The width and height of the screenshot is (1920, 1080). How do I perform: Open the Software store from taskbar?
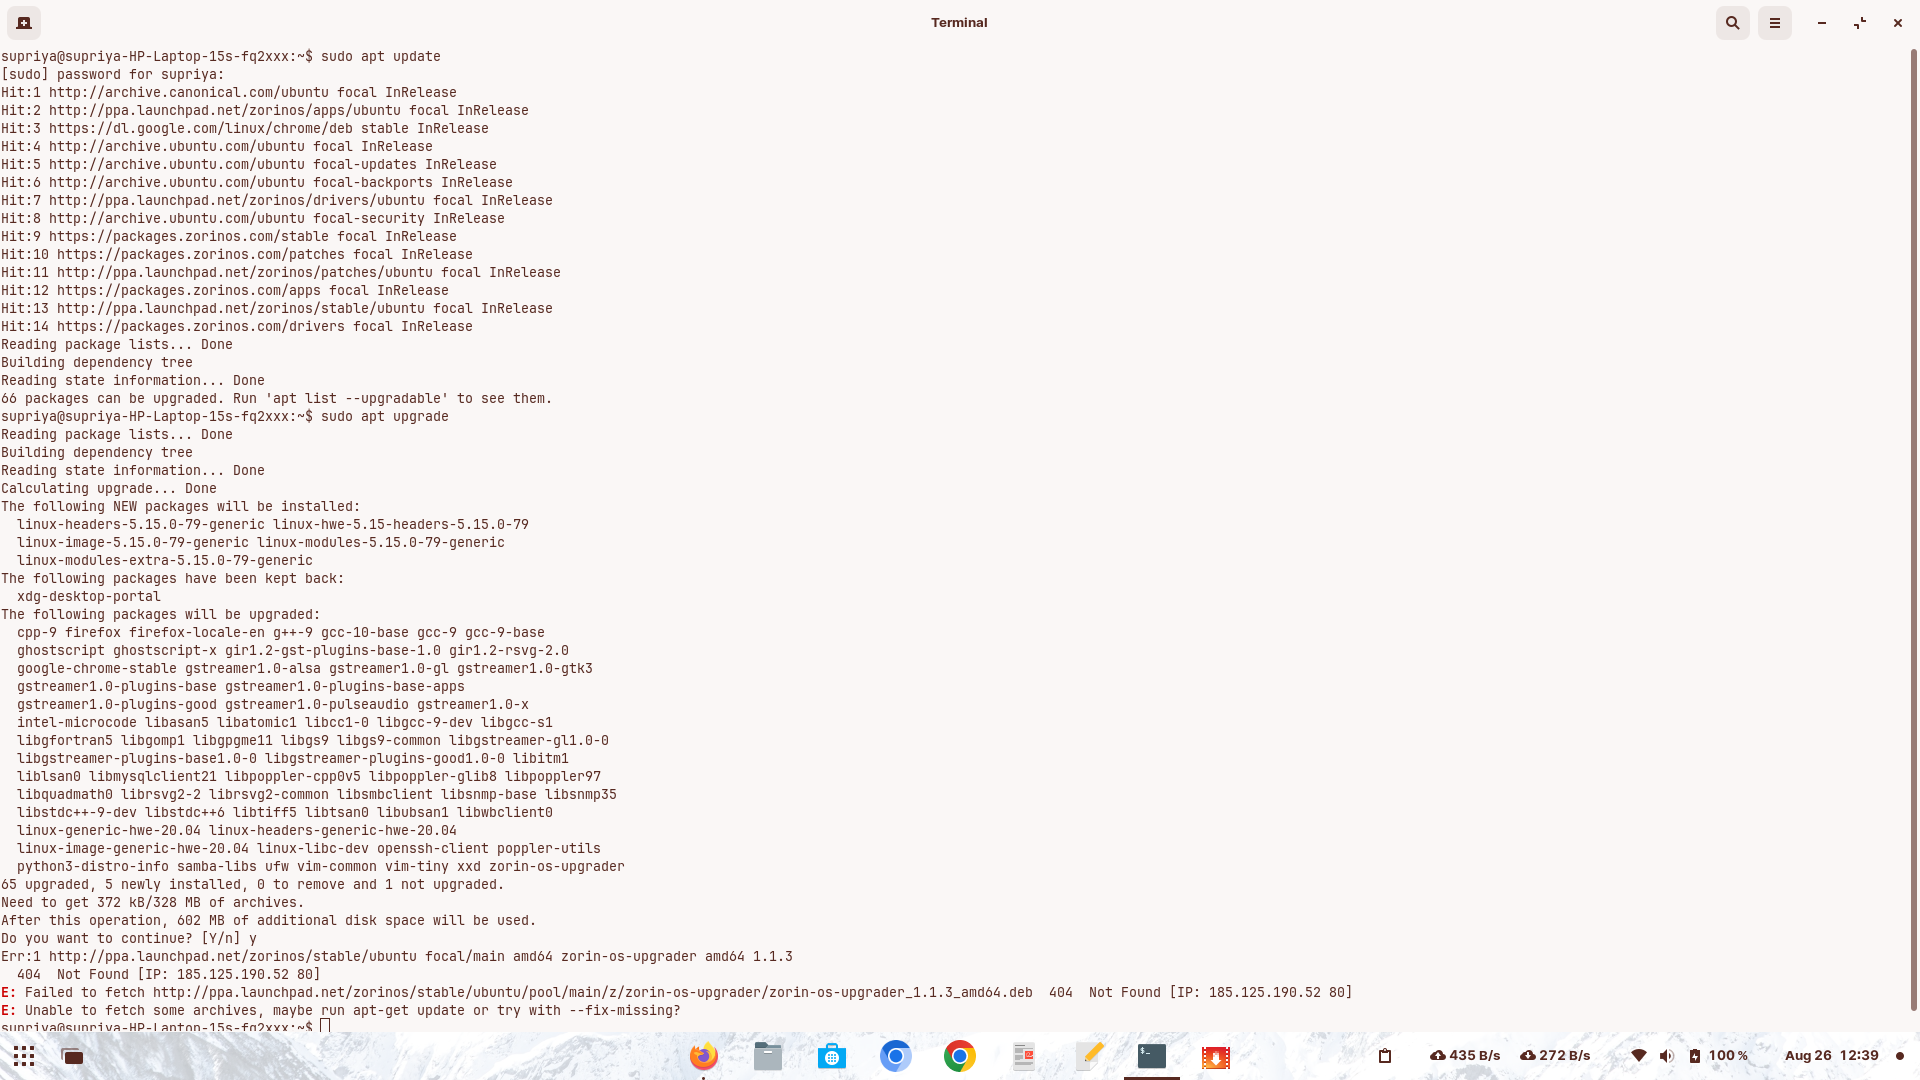point(832,1056)
